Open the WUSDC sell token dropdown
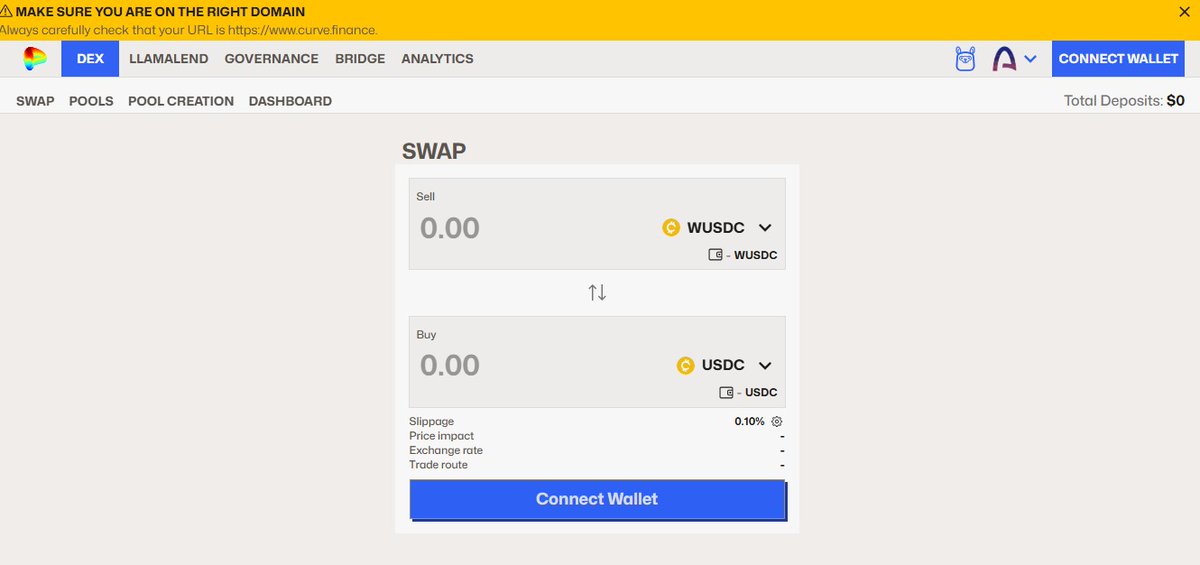The width and height of the screenshot is (1200, 565). [718, 228]
